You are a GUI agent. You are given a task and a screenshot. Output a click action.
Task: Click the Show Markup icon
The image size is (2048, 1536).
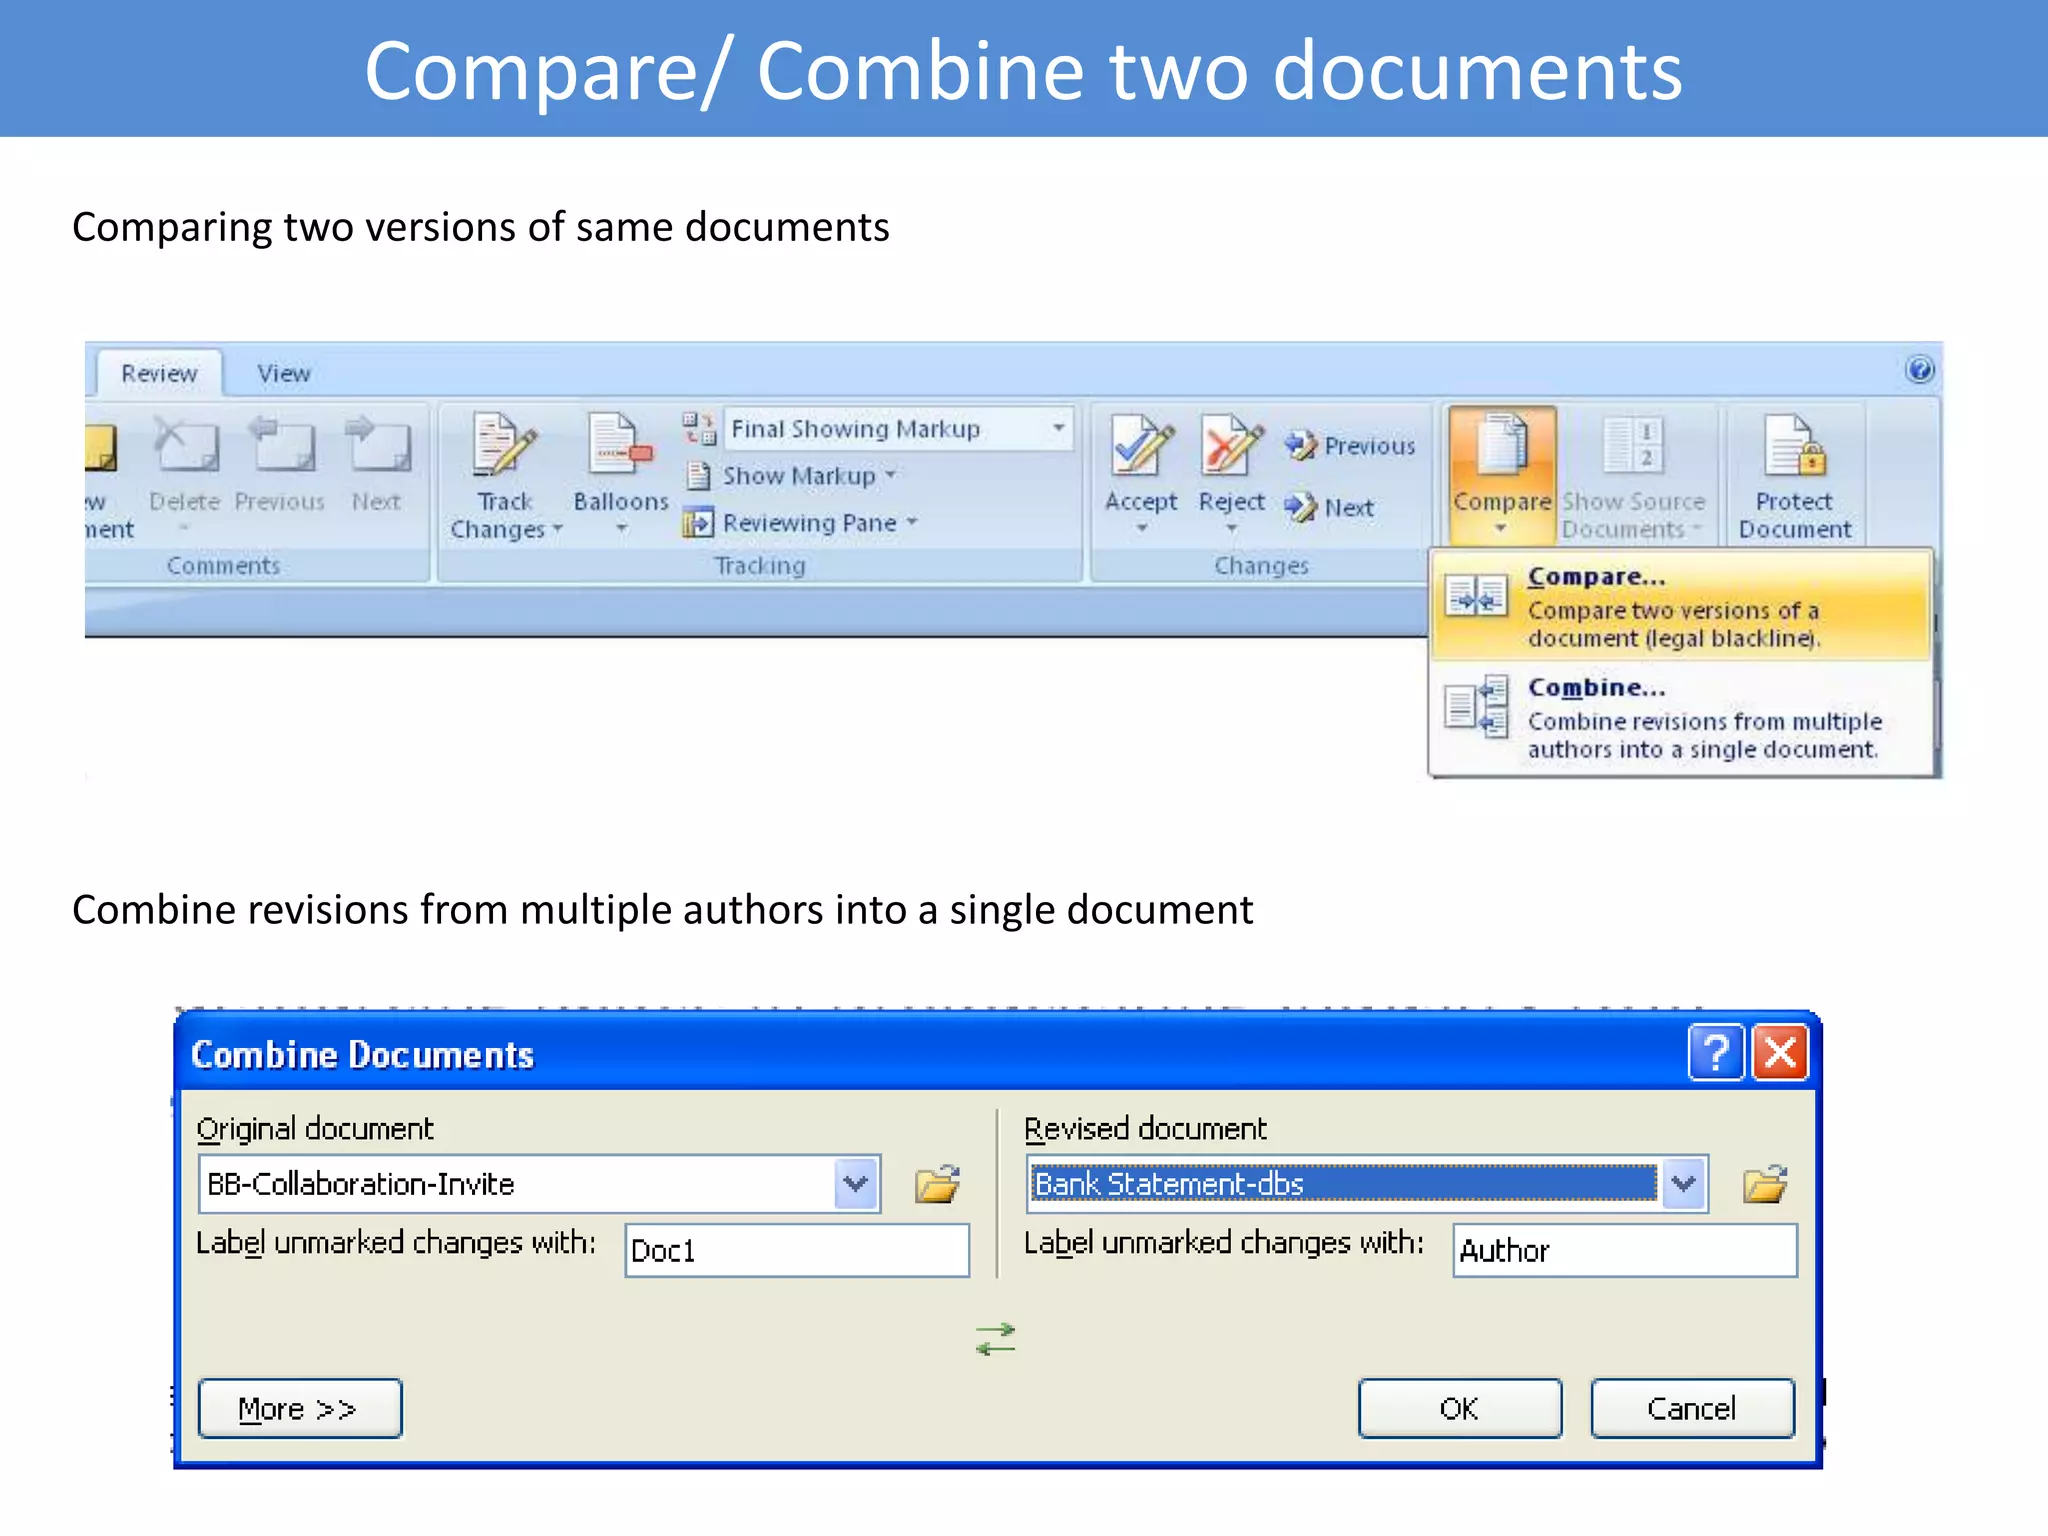point(699,475)
